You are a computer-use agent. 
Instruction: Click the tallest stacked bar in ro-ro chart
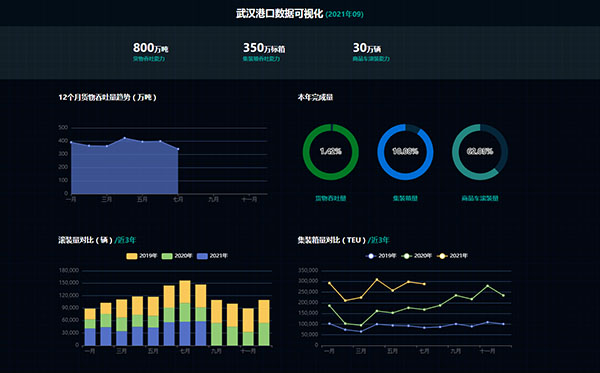click(185, 313)
